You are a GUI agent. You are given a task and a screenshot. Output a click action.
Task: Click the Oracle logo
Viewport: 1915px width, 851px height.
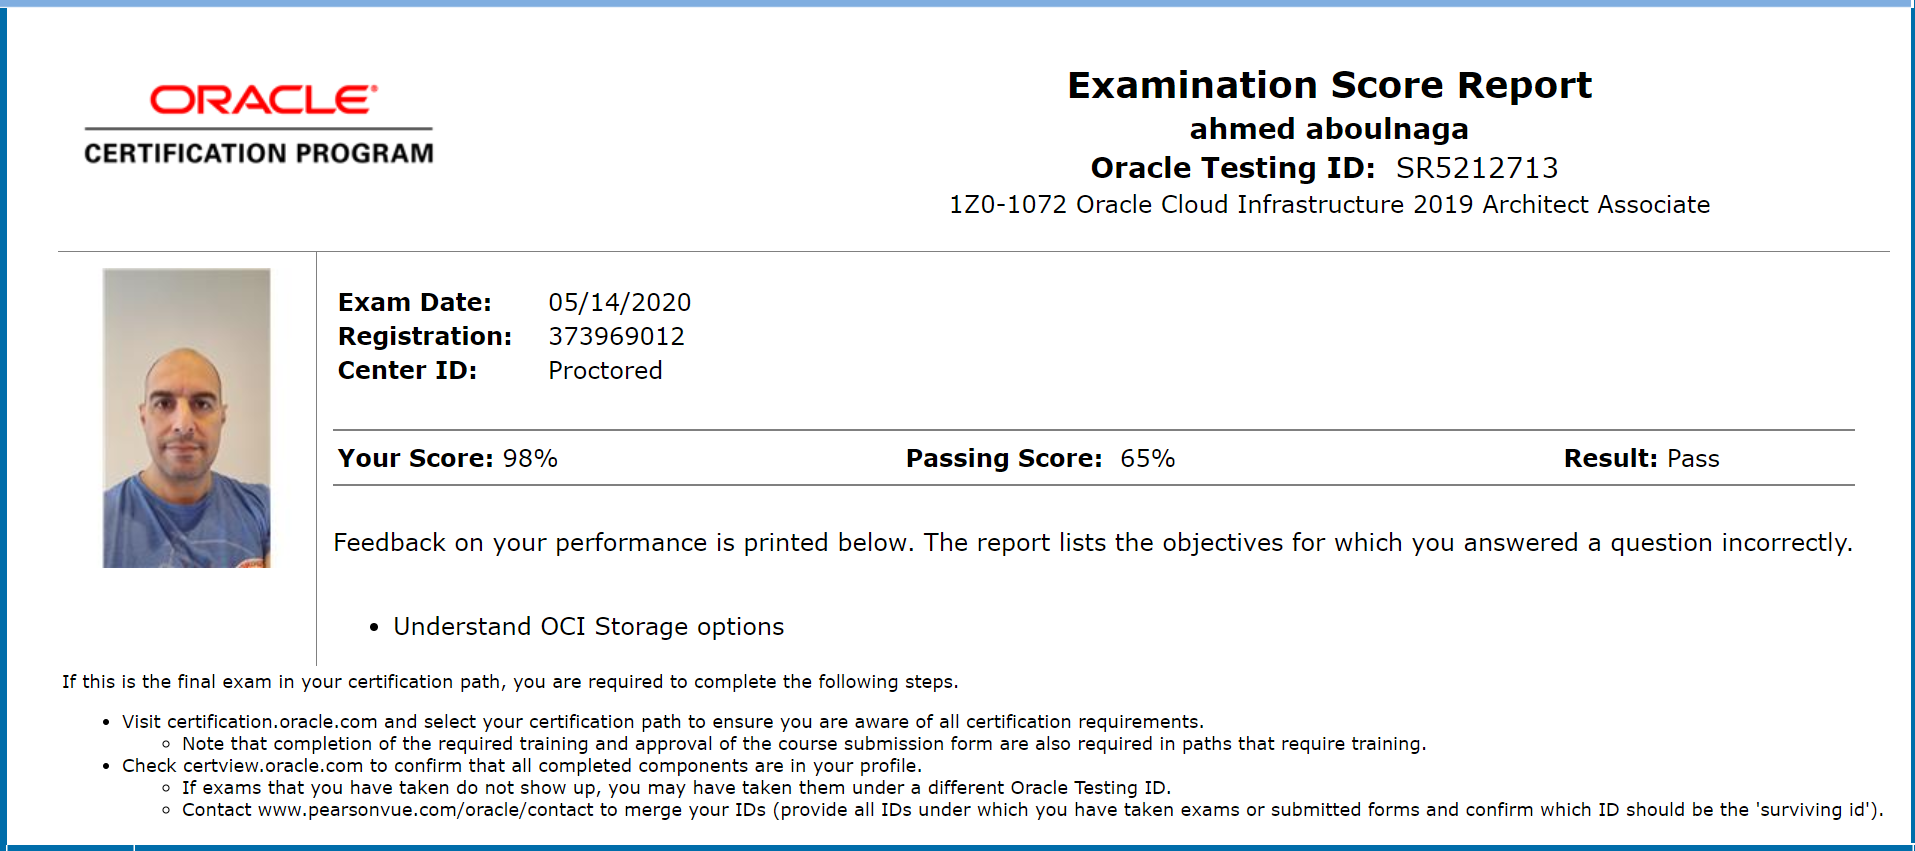click(263, 99)
